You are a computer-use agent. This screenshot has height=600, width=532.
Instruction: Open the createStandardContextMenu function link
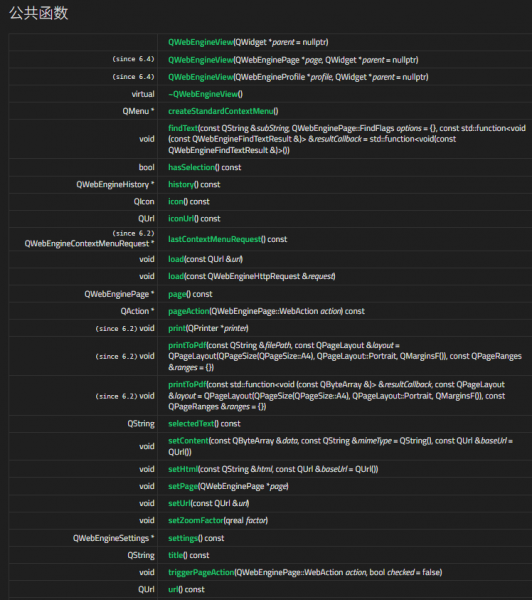(x=221, y=111)
